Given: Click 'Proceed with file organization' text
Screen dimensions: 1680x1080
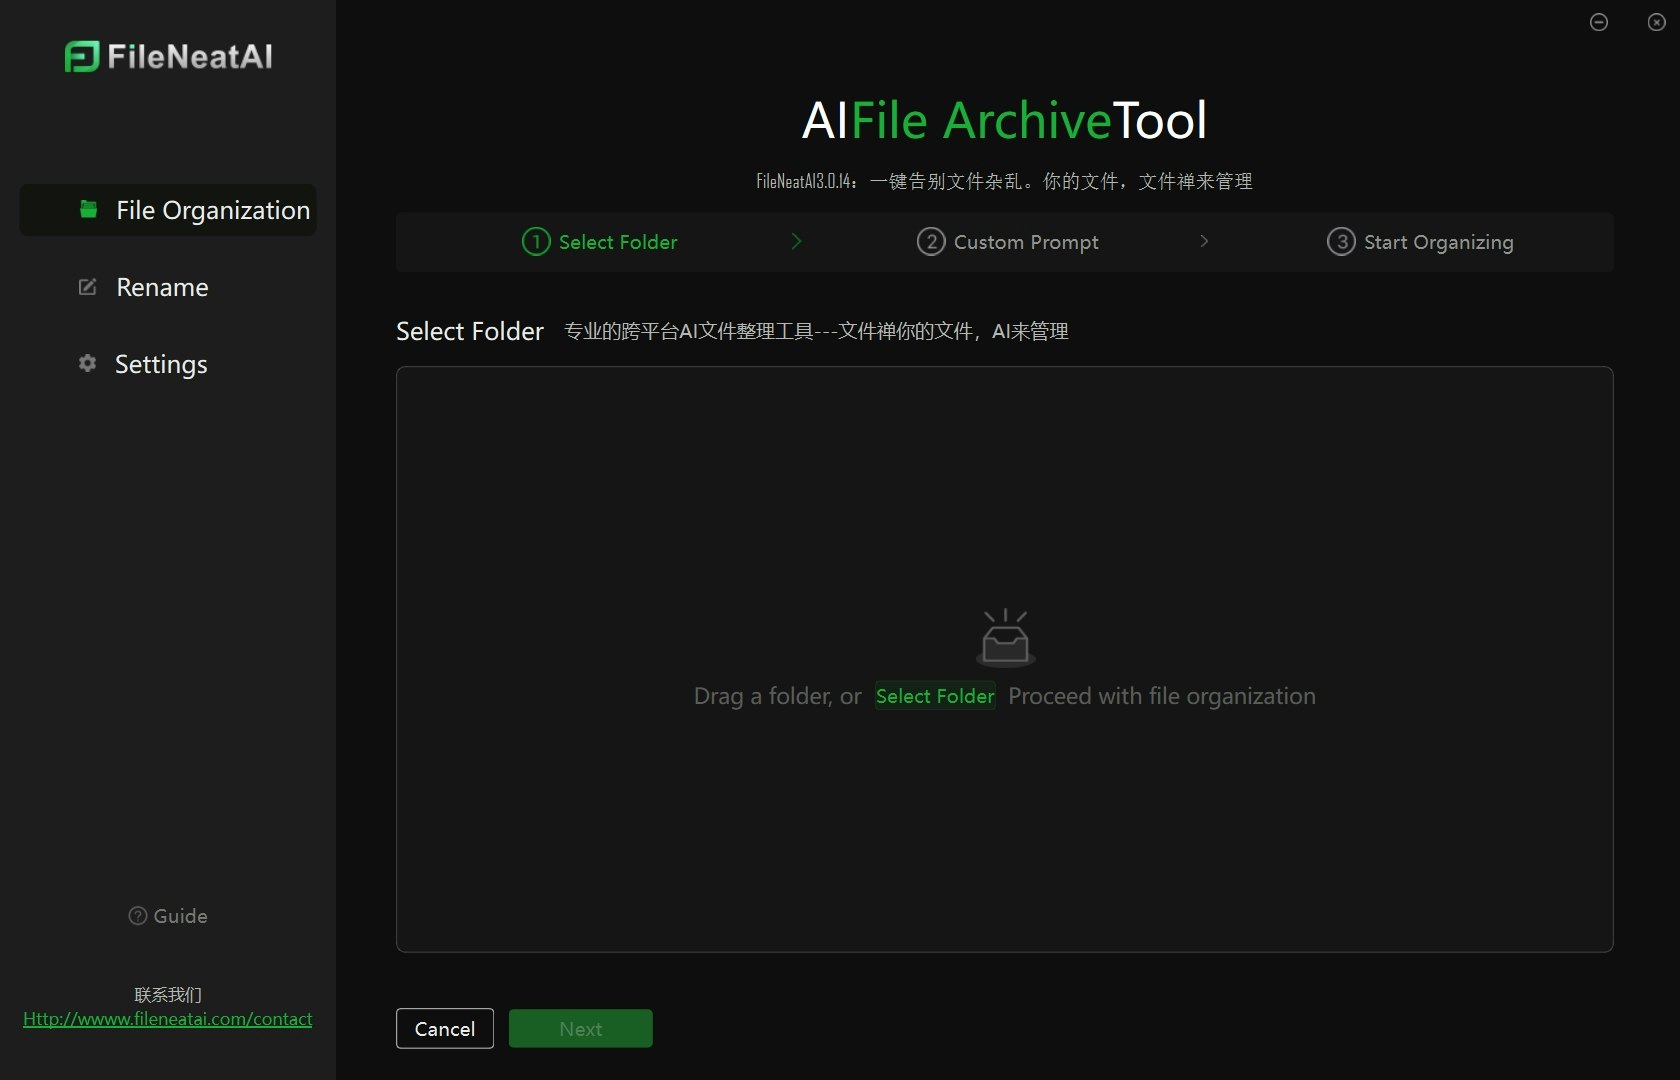Looking at the screenshot, I should coord(1162,696).
